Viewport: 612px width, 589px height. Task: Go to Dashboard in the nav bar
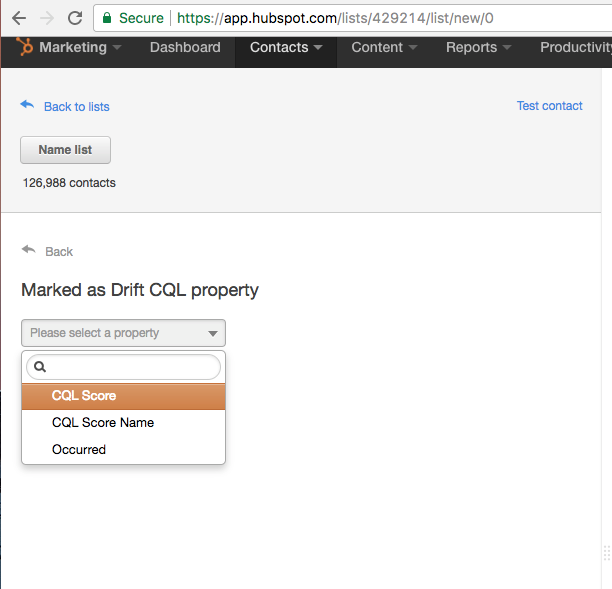pyautogui.click(x=185, y=47)
